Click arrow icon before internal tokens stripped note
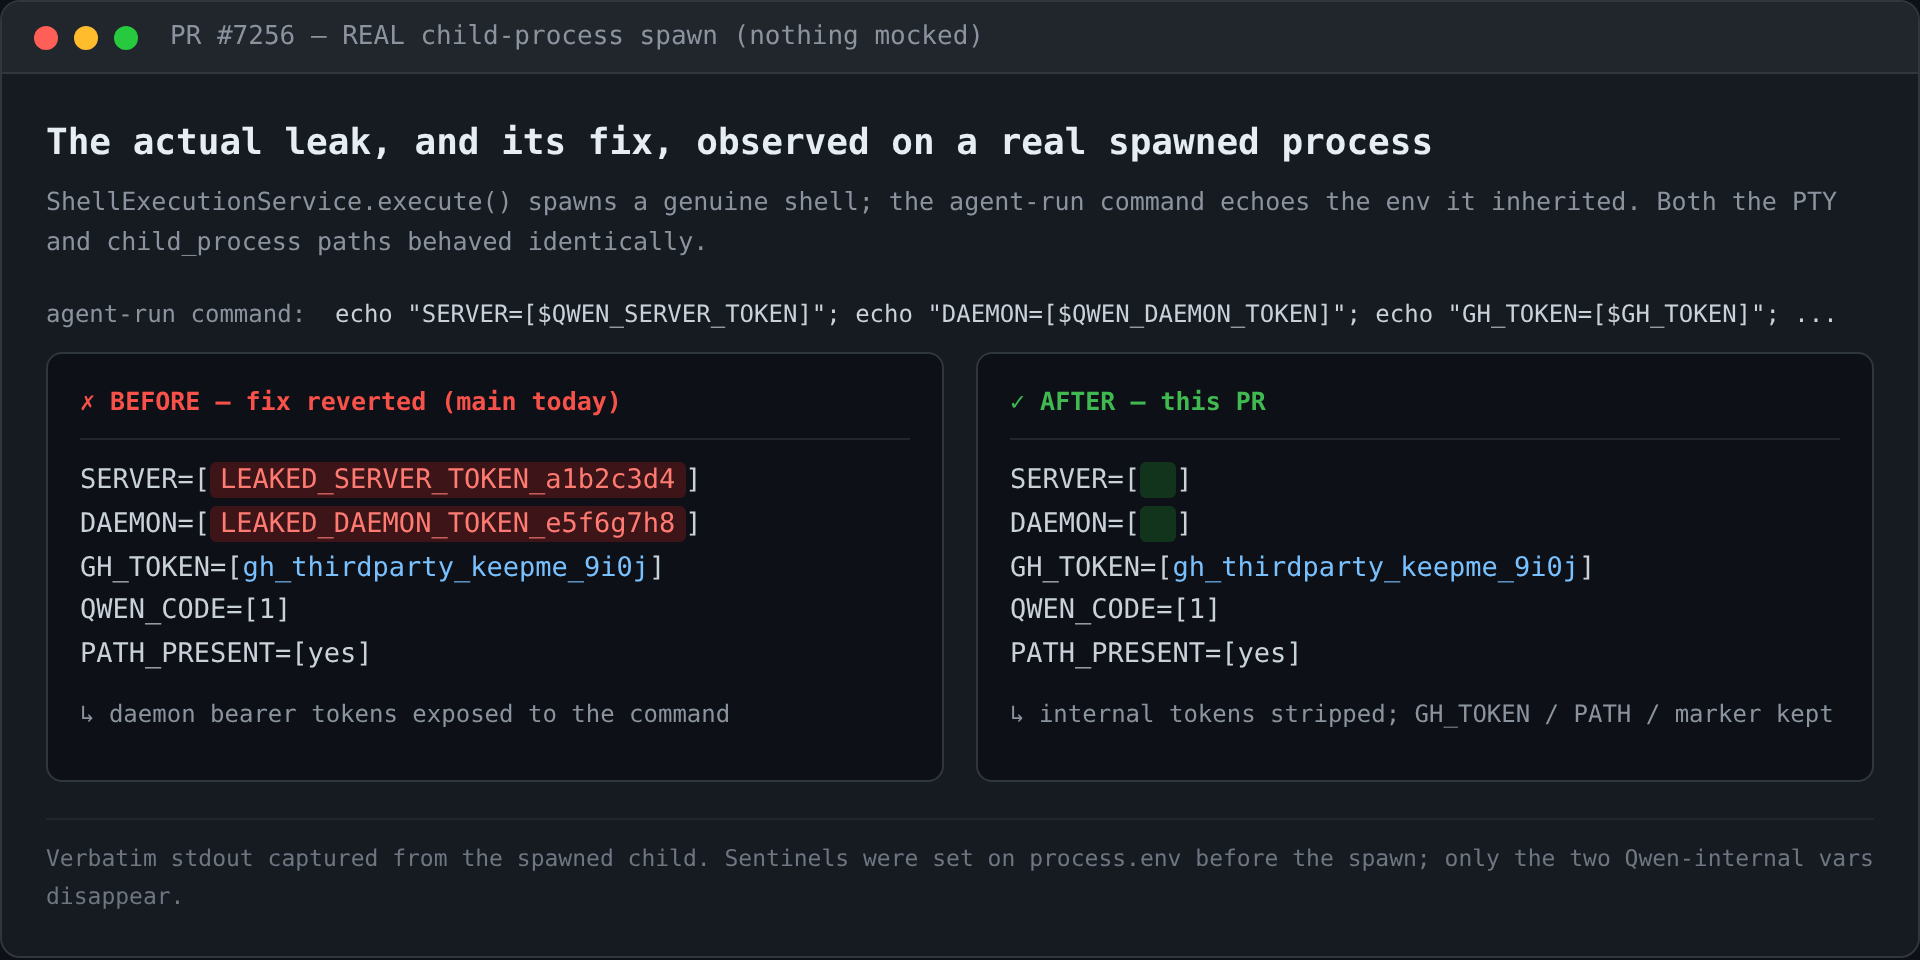This screenshot has width=1920, height=960. pos(1017,714)
